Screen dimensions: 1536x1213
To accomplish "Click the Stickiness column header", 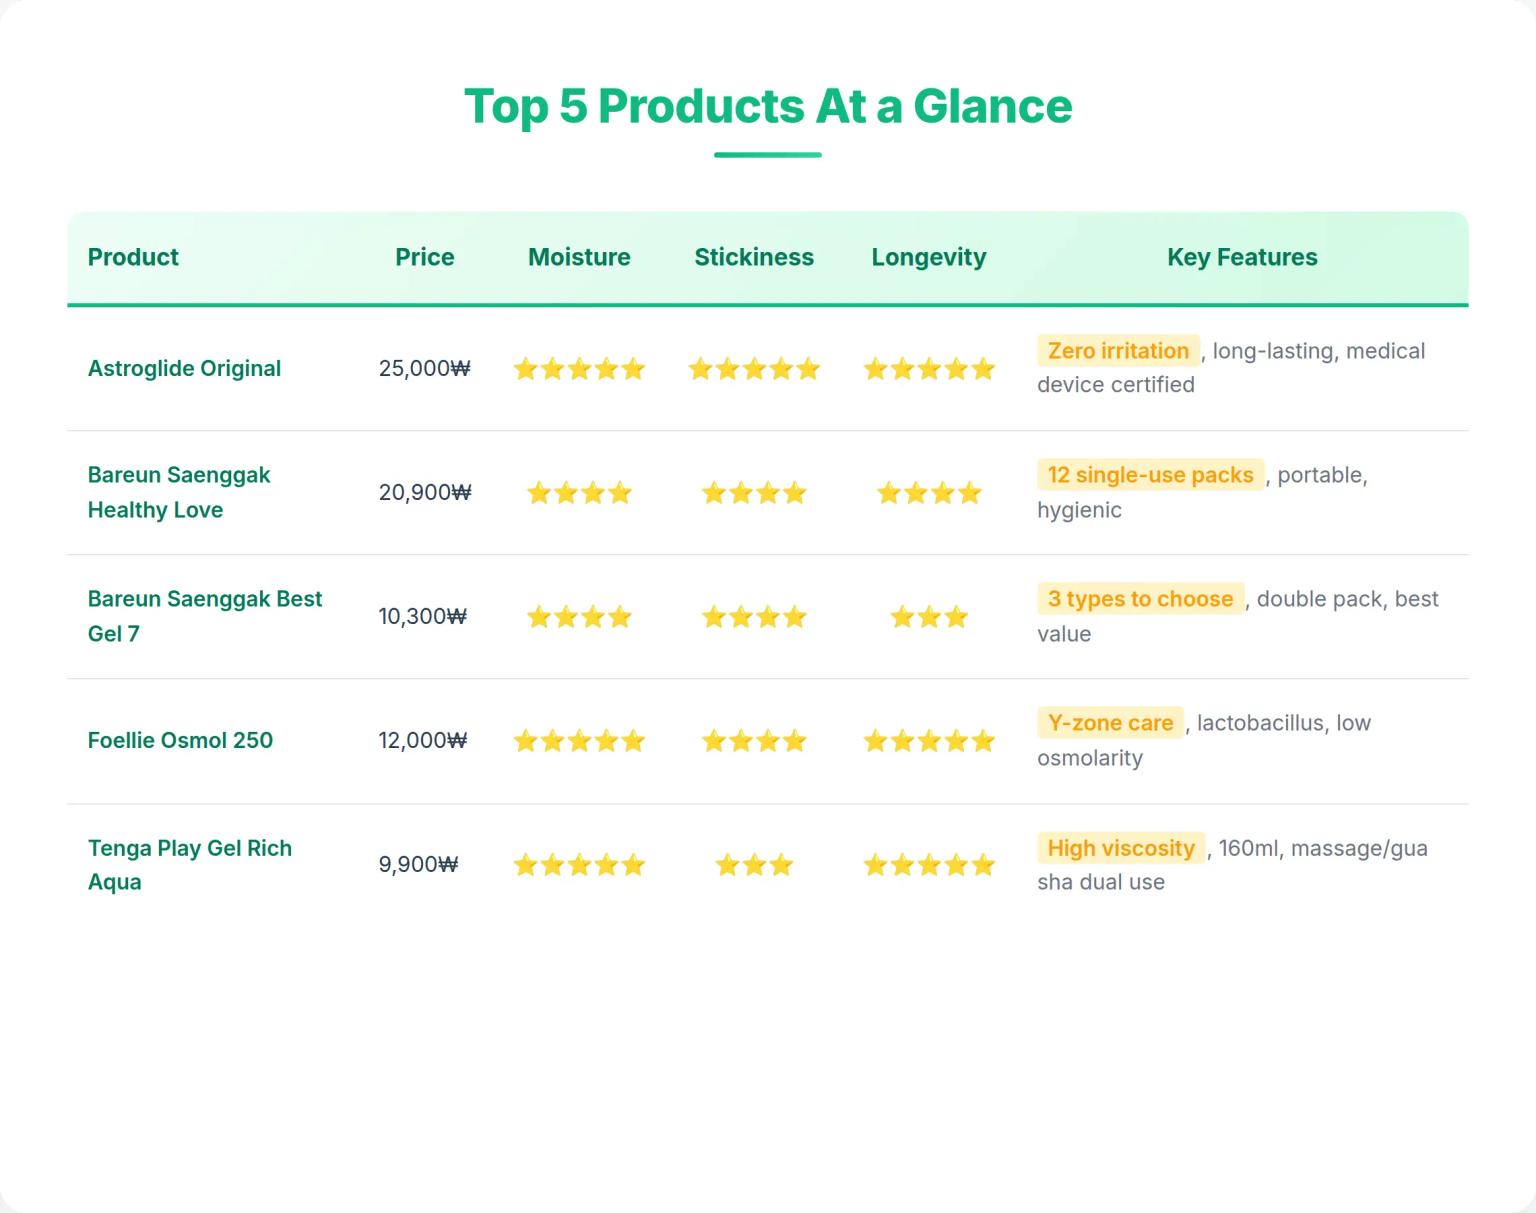I will pyautogui.click(x=754, y=257).
